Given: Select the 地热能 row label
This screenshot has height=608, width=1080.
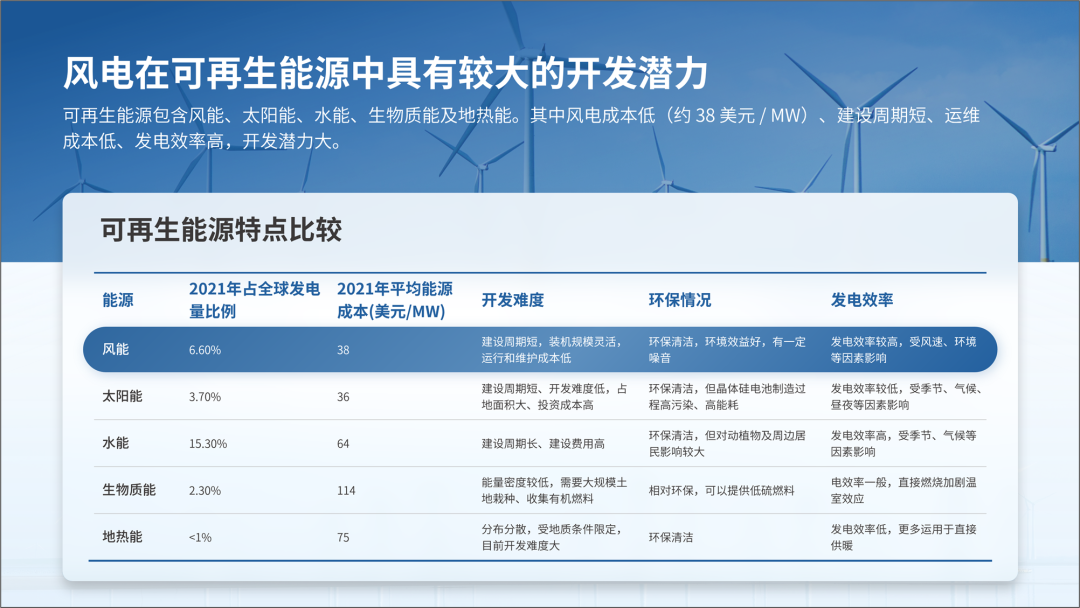Looking at the screenshot, I should (122, 536).
